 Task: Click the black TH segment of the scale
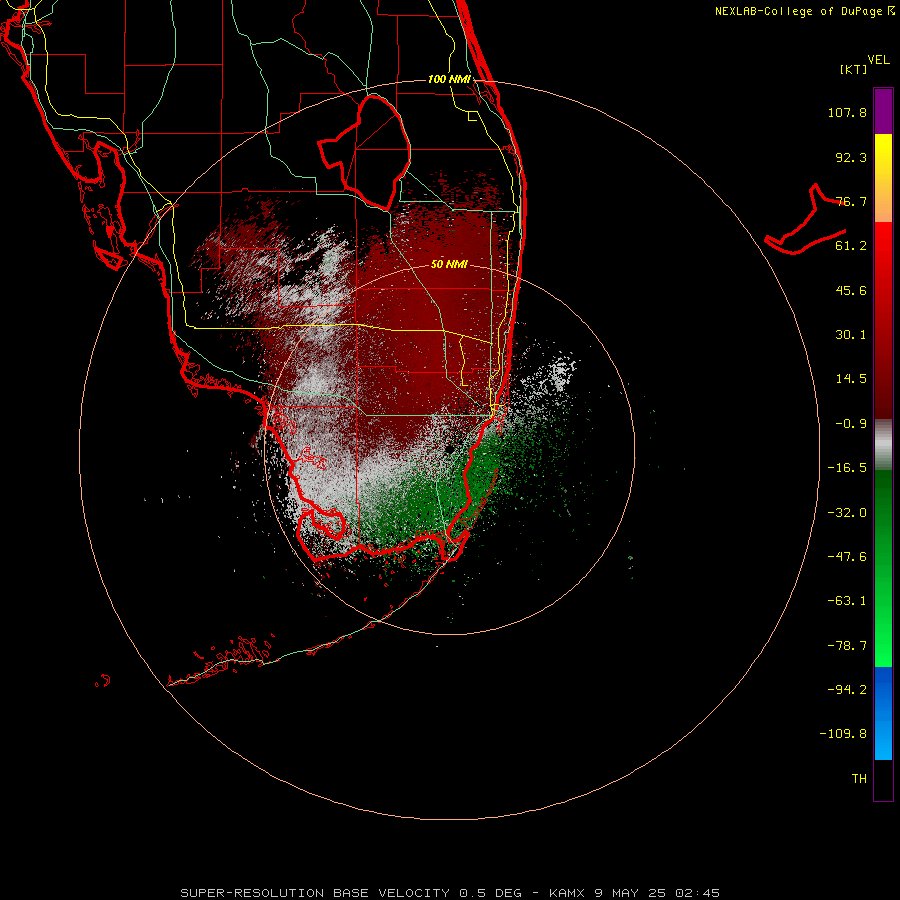click(x=883, y=780)
